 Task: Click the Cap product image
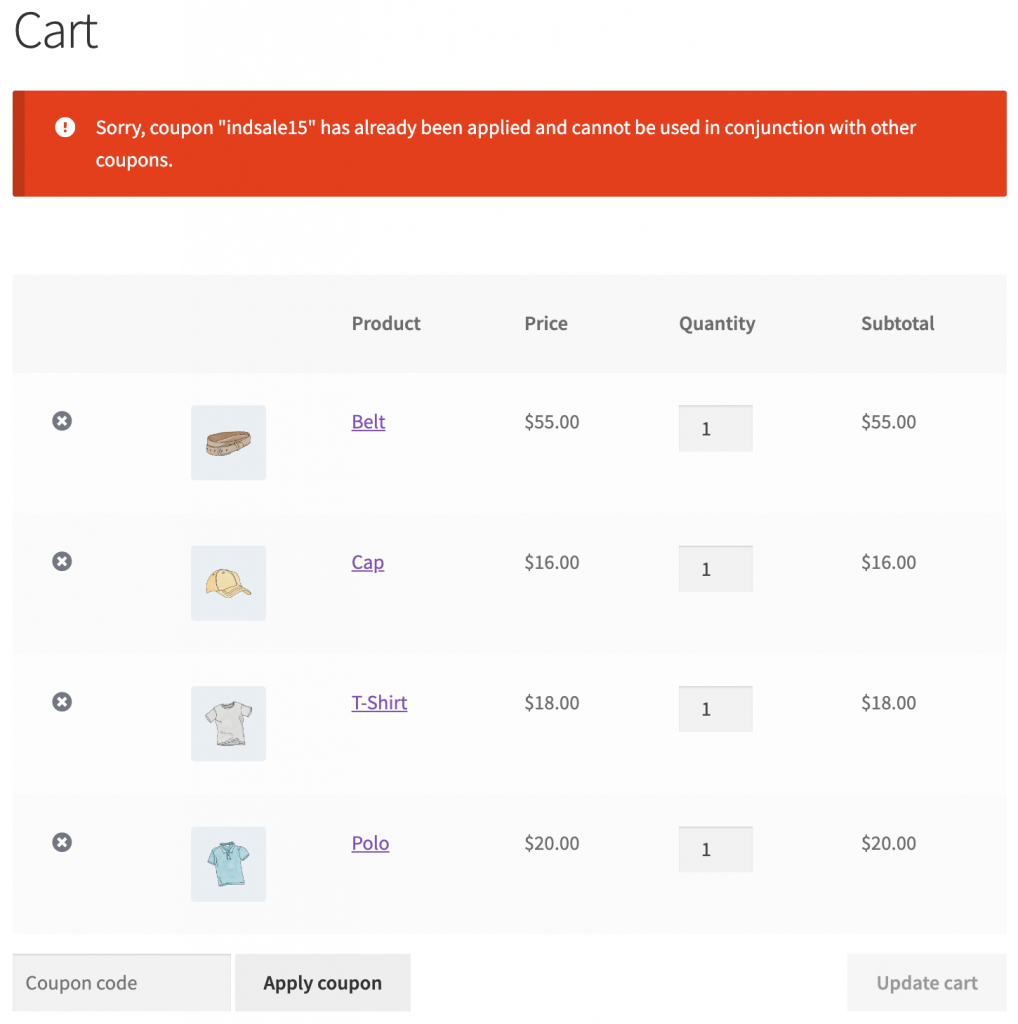click(228, 583)
